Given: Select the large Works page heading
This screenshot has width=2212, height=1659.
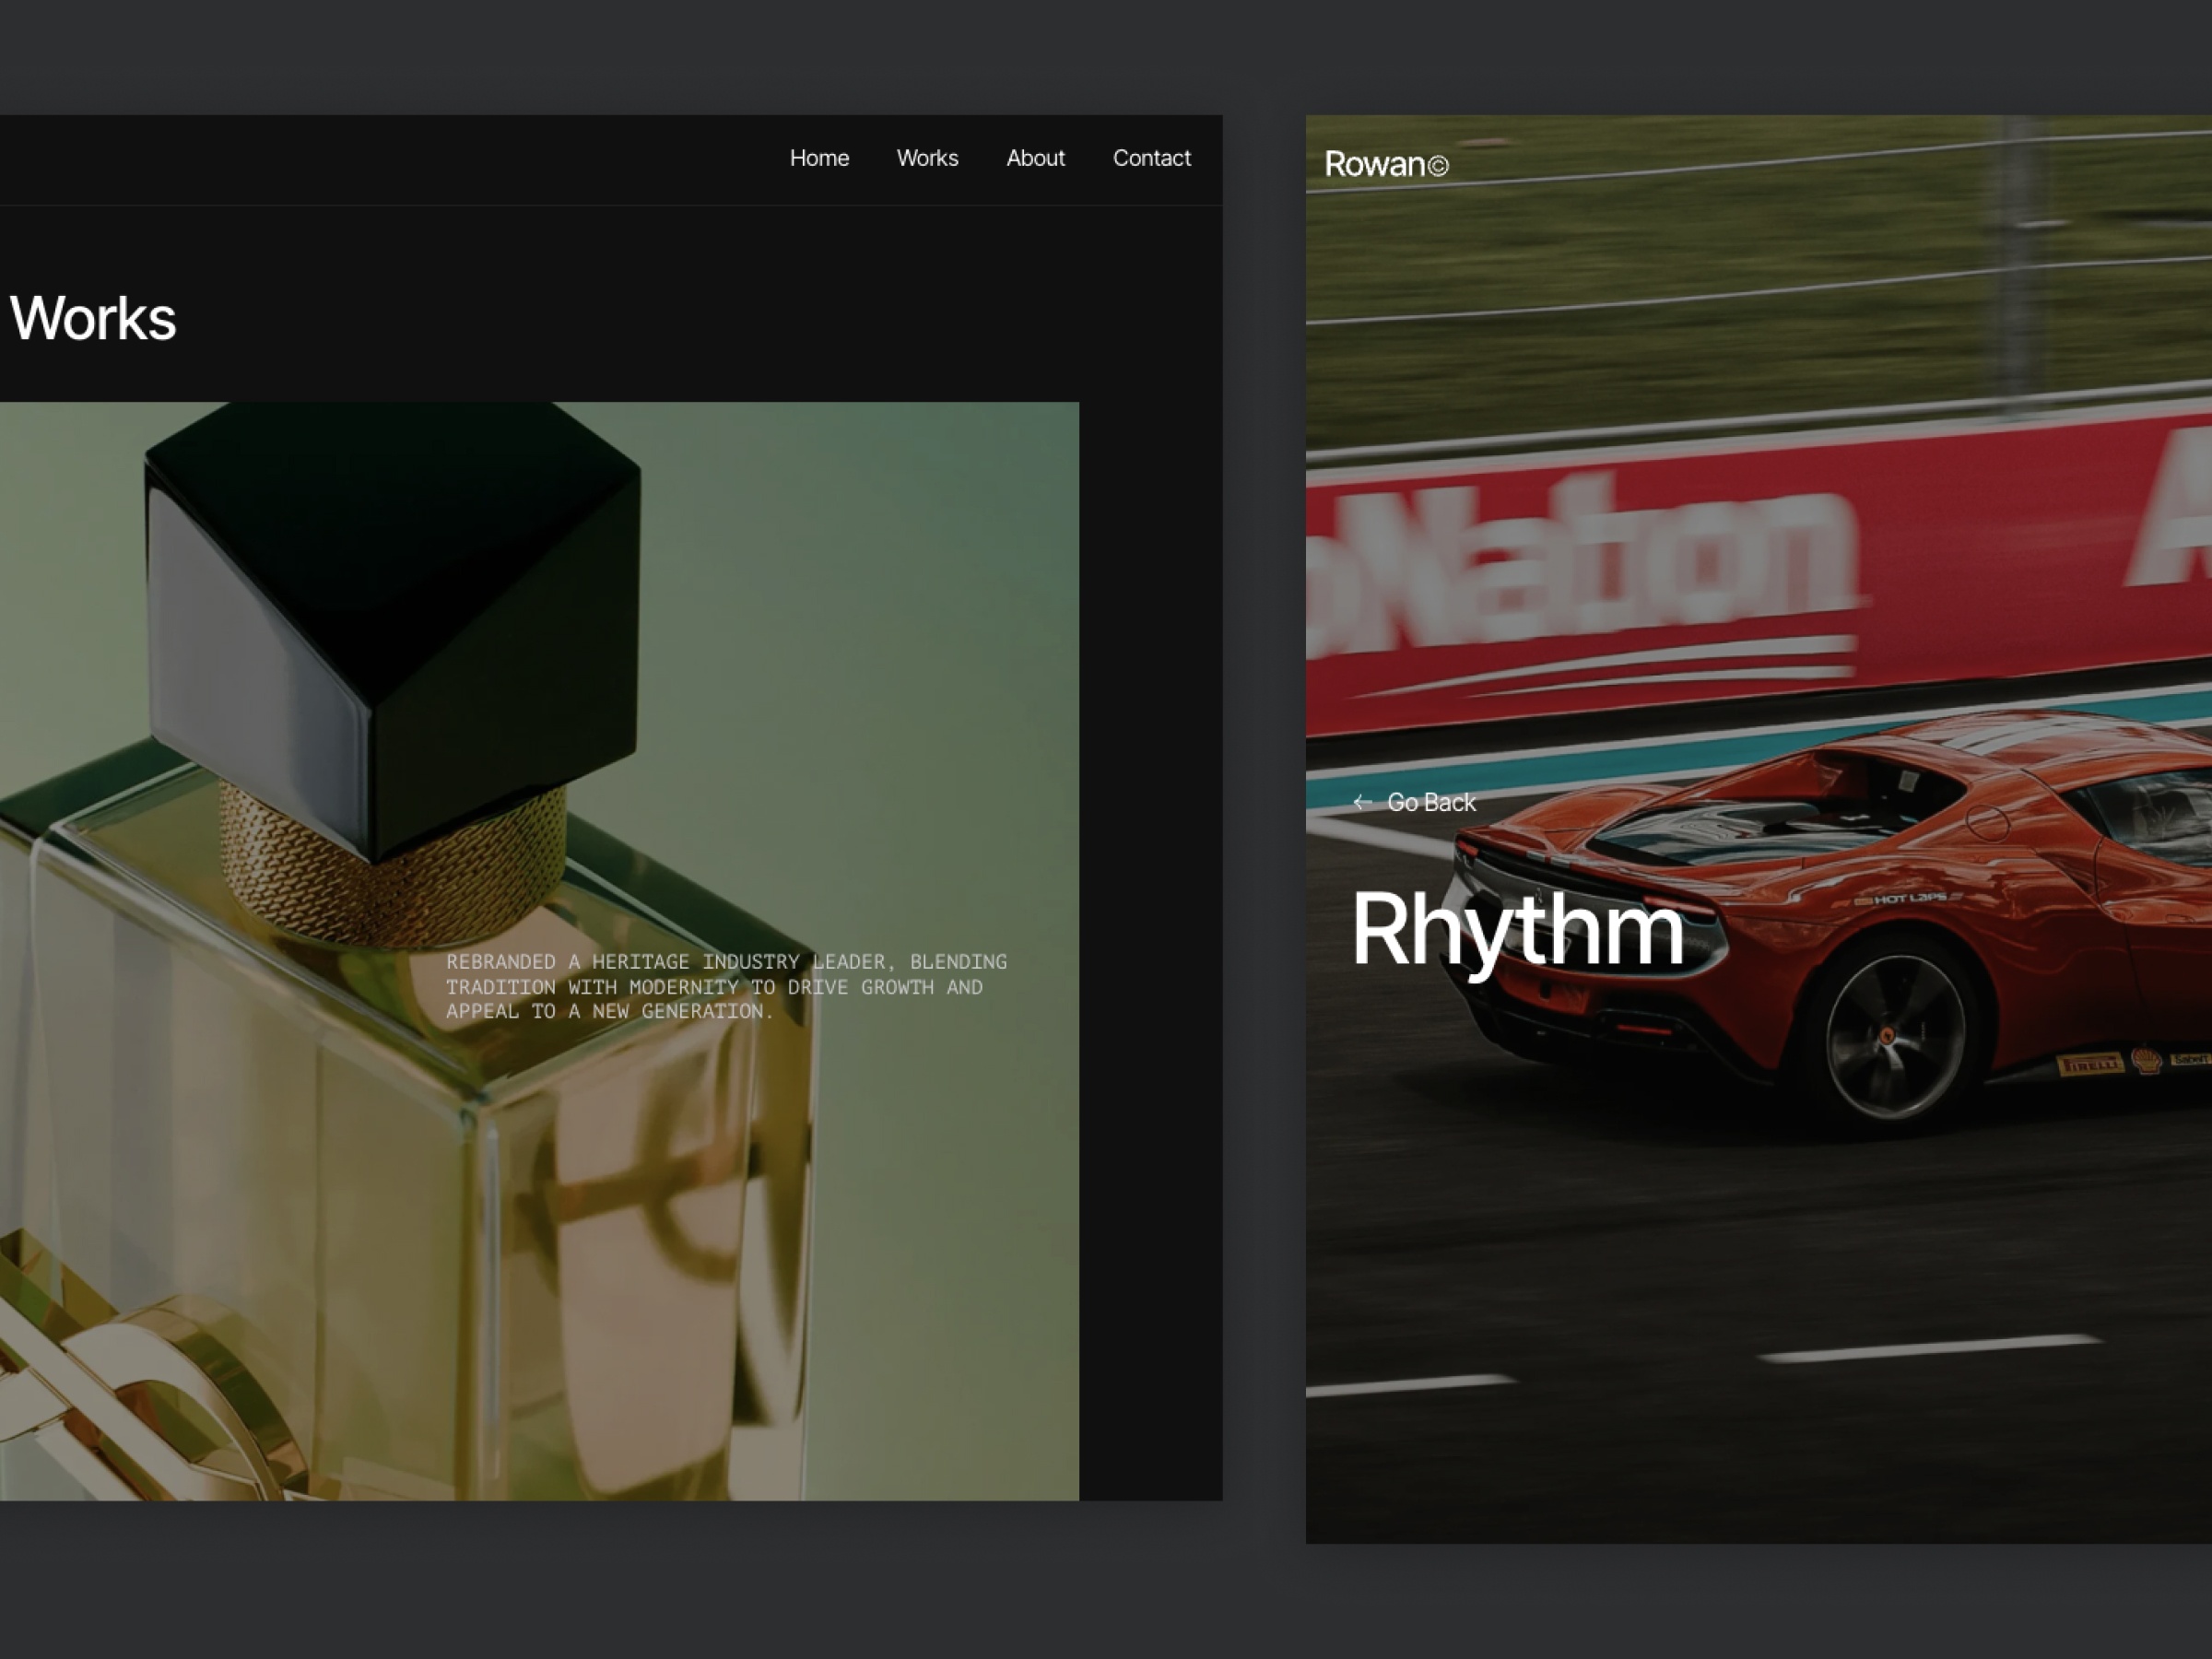Looking at the screenshot, I should (93, 318).
